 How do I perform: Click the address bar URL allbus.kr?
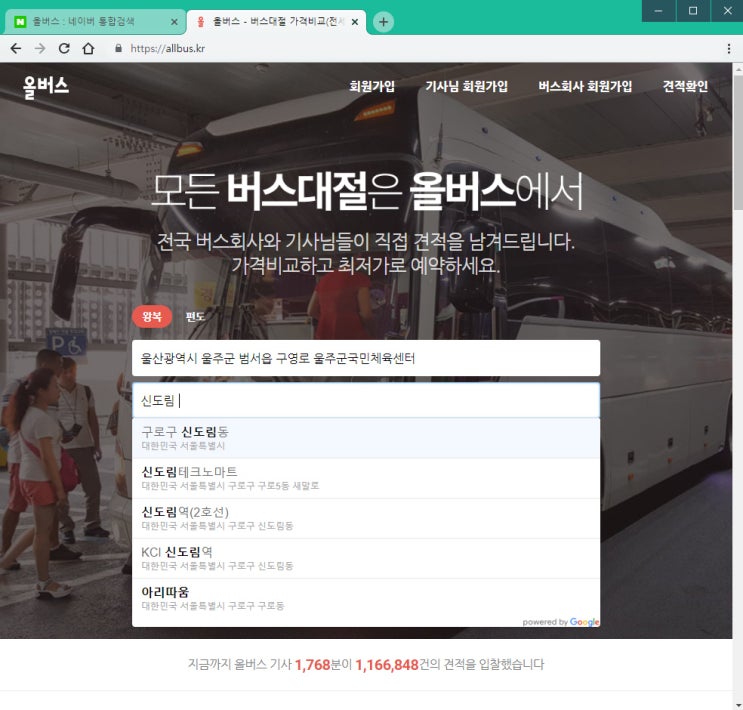[x=167, y=48]
